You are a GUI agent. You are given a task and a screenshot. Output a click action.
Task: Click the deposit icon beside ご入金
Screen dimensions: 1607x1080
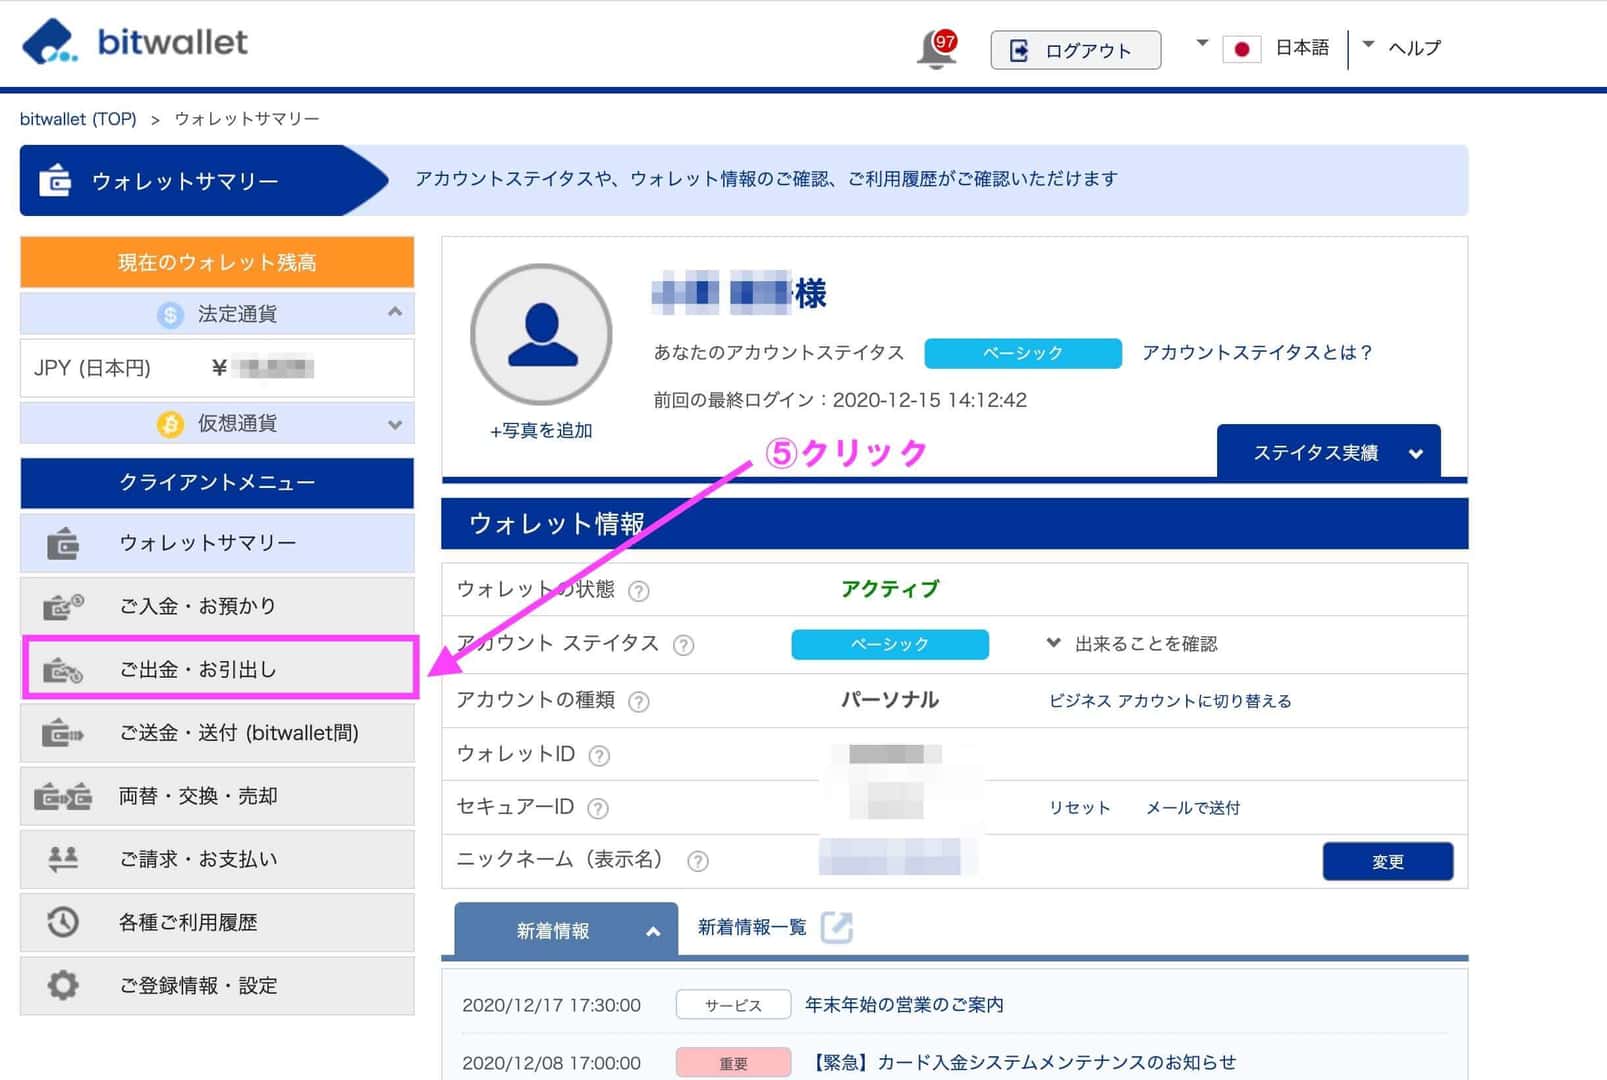[x=63, y=607]
